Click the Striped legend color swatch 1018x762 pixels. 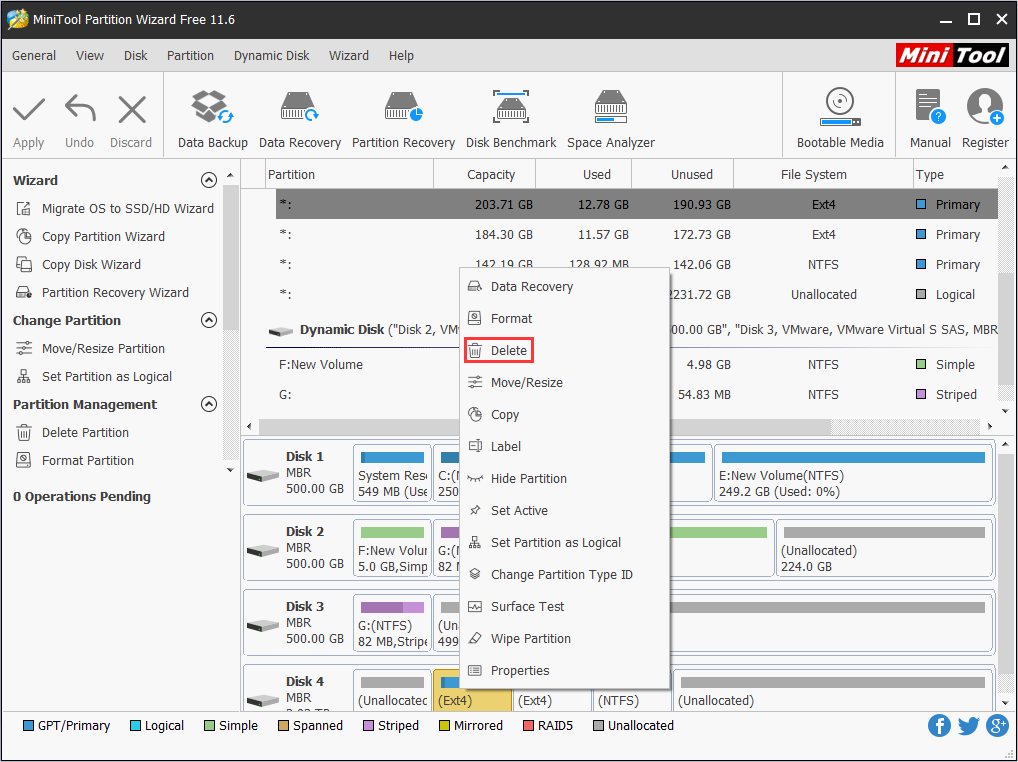coord(367,726)
